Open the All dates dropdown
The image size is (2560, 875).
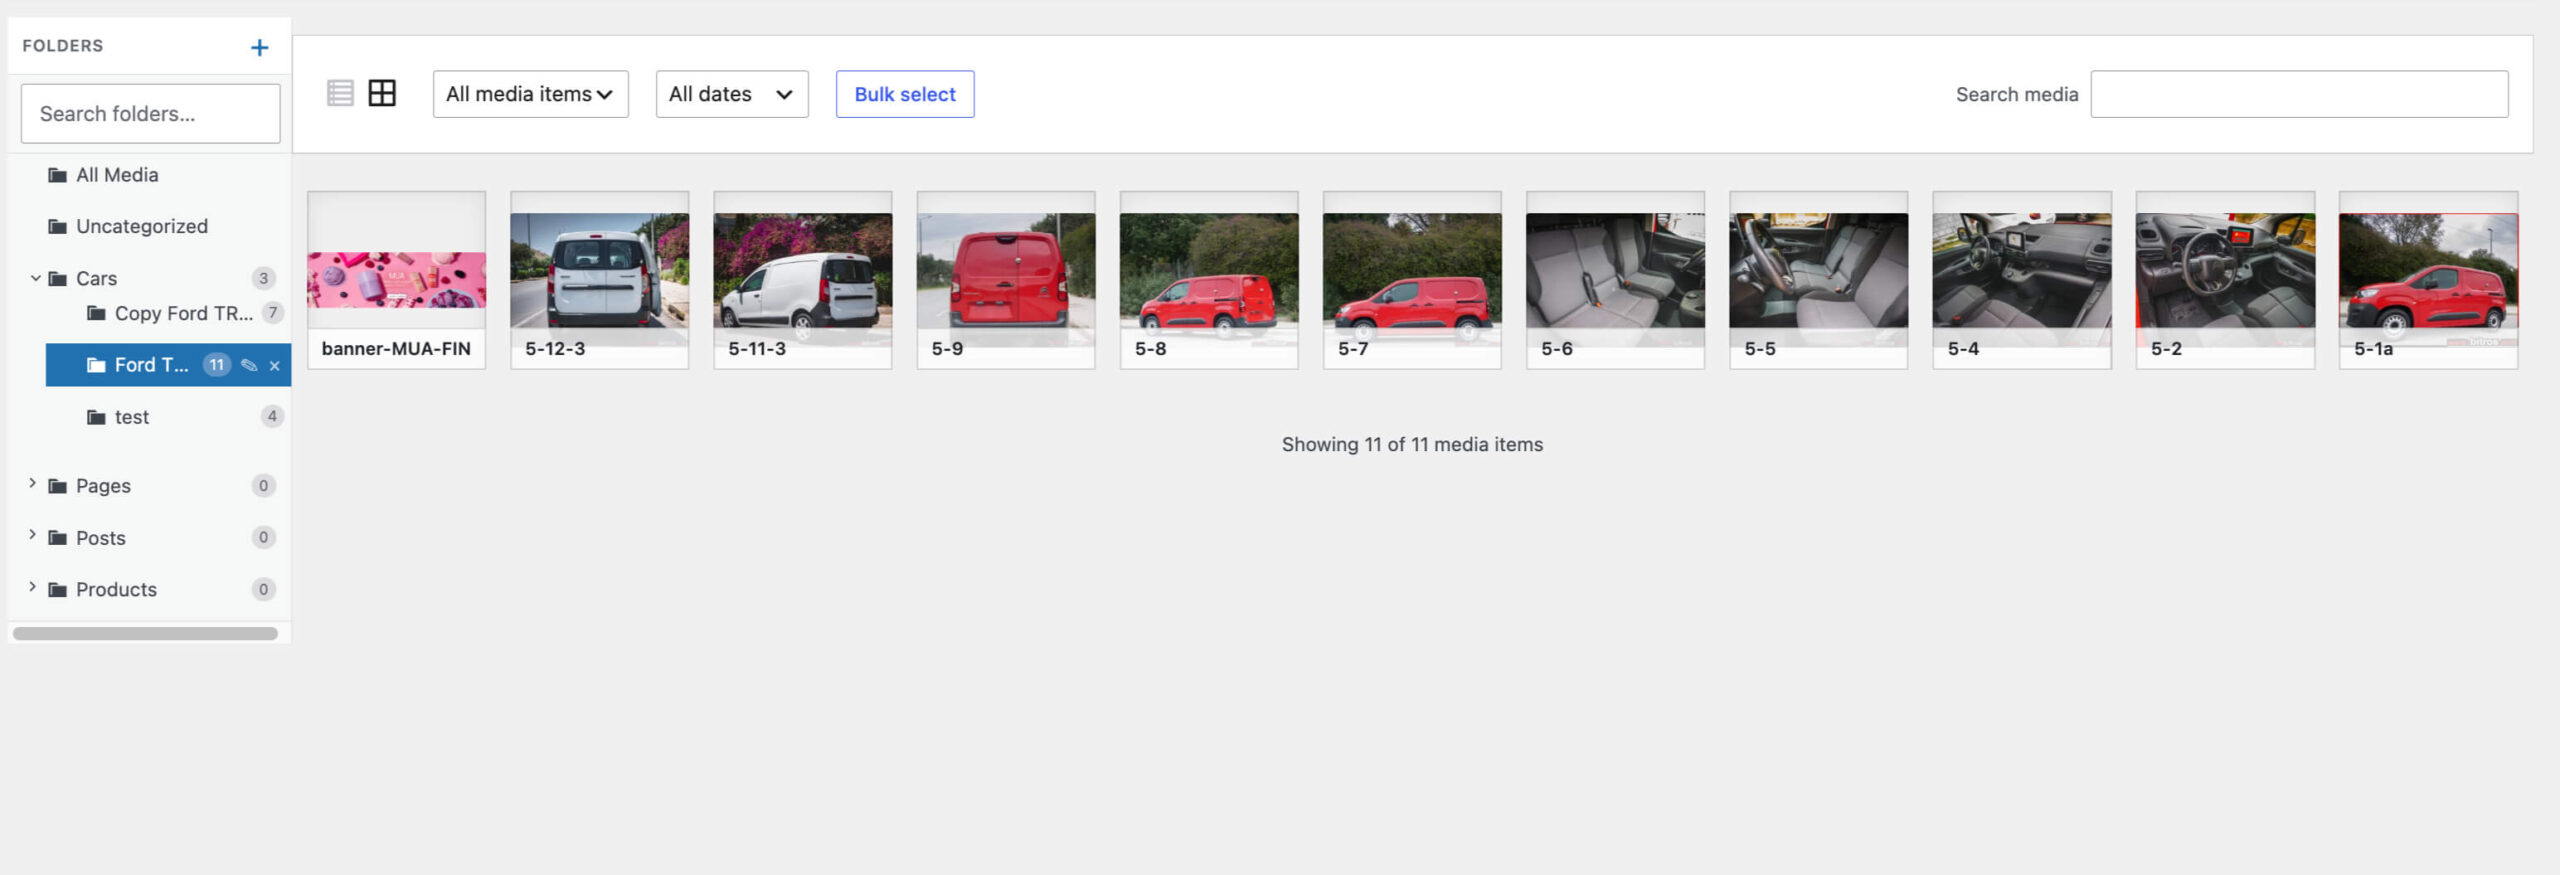coord(732,94)
